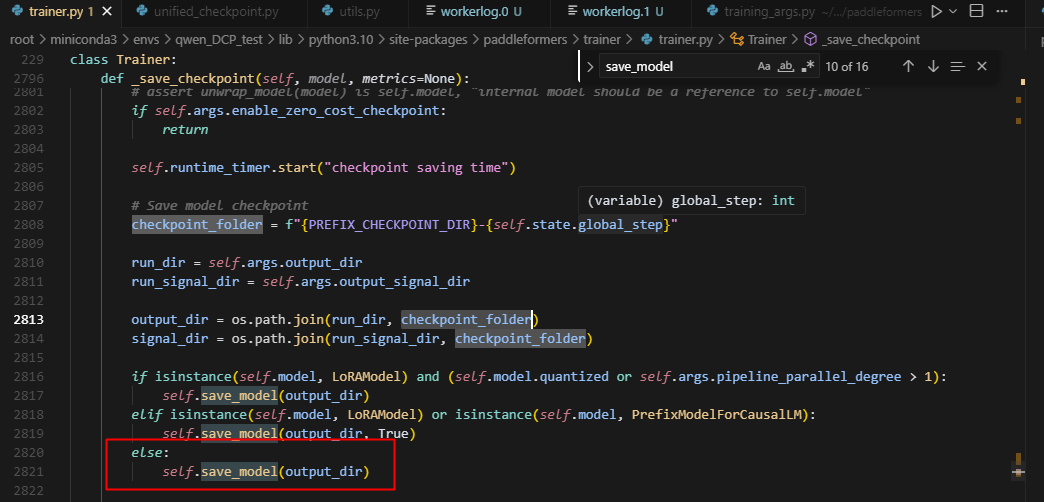Go to previous find match arrow
This screenshot has height=502, width=1044.
click(908, 66)
